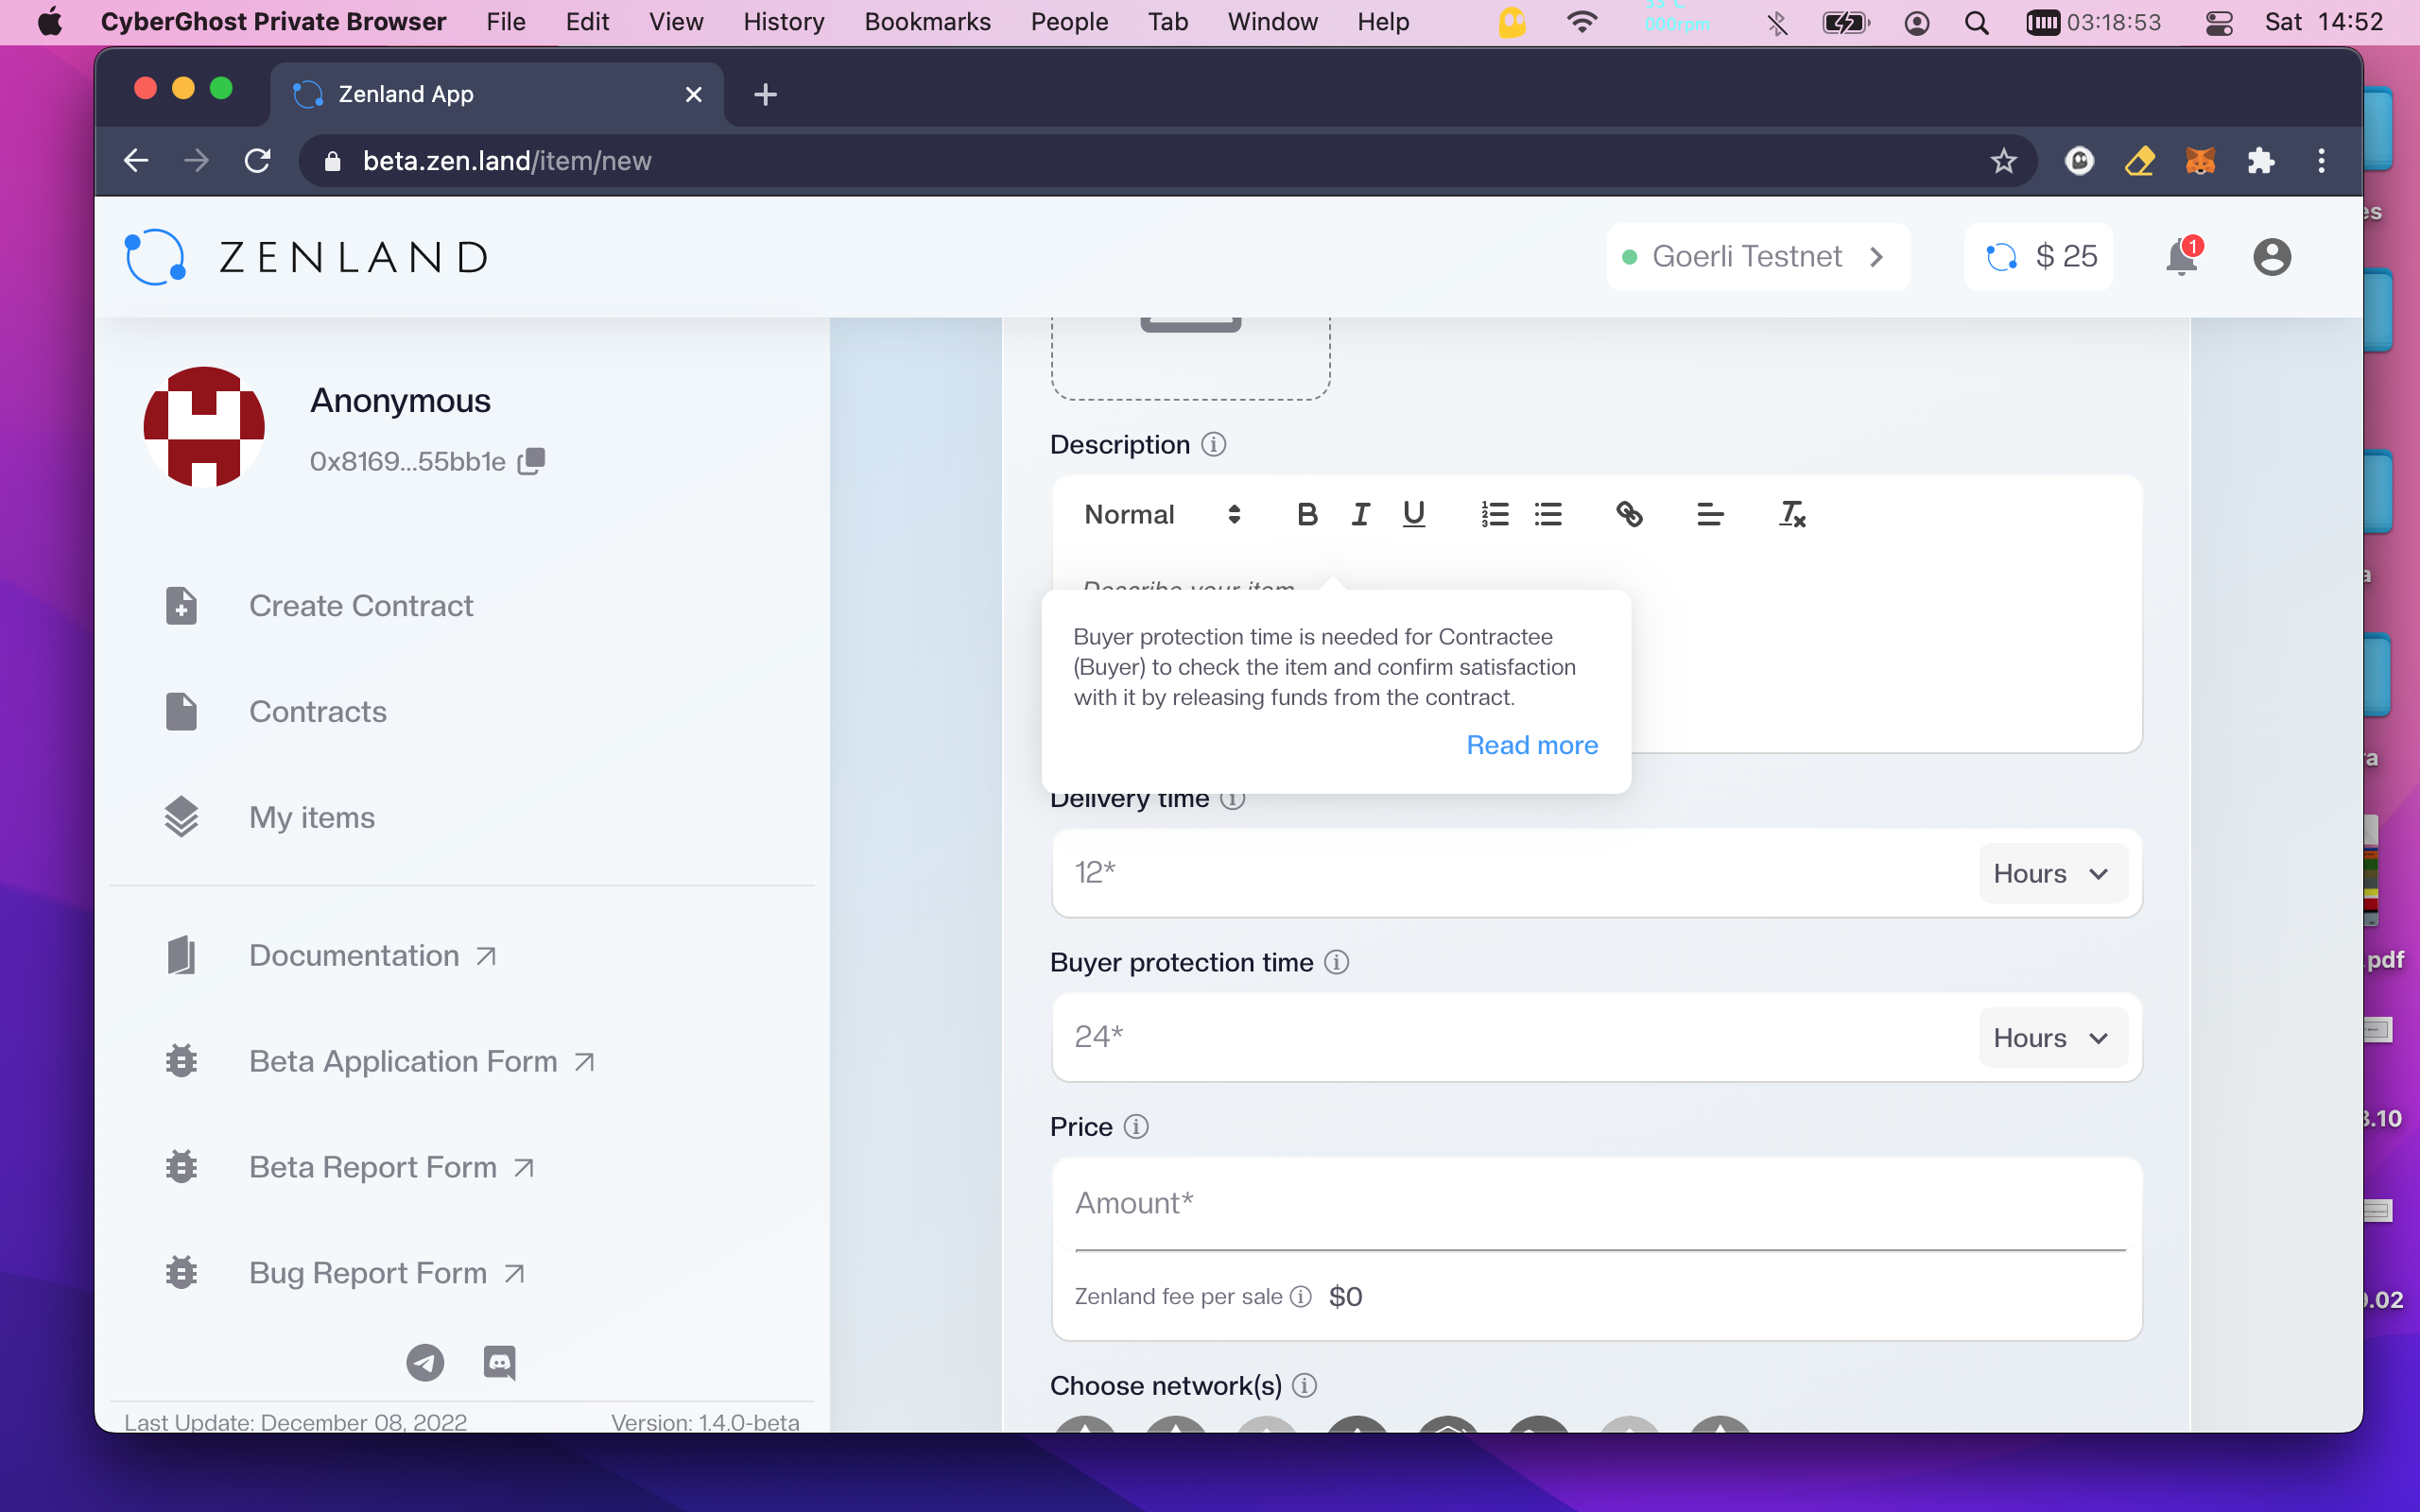
Task: Insert numbered list in description
Action: click(x=1494, y=514)
